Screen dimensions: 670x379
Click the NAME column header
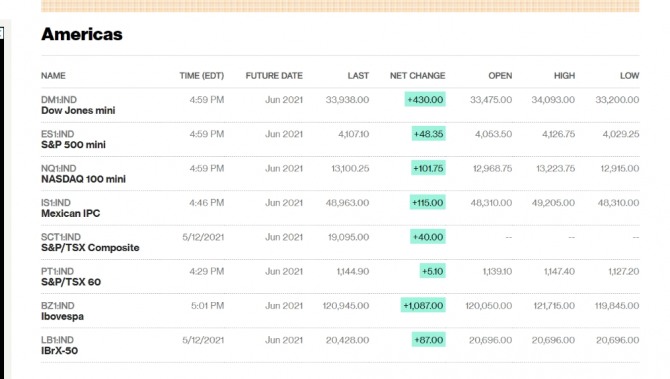tap(53, 76)
